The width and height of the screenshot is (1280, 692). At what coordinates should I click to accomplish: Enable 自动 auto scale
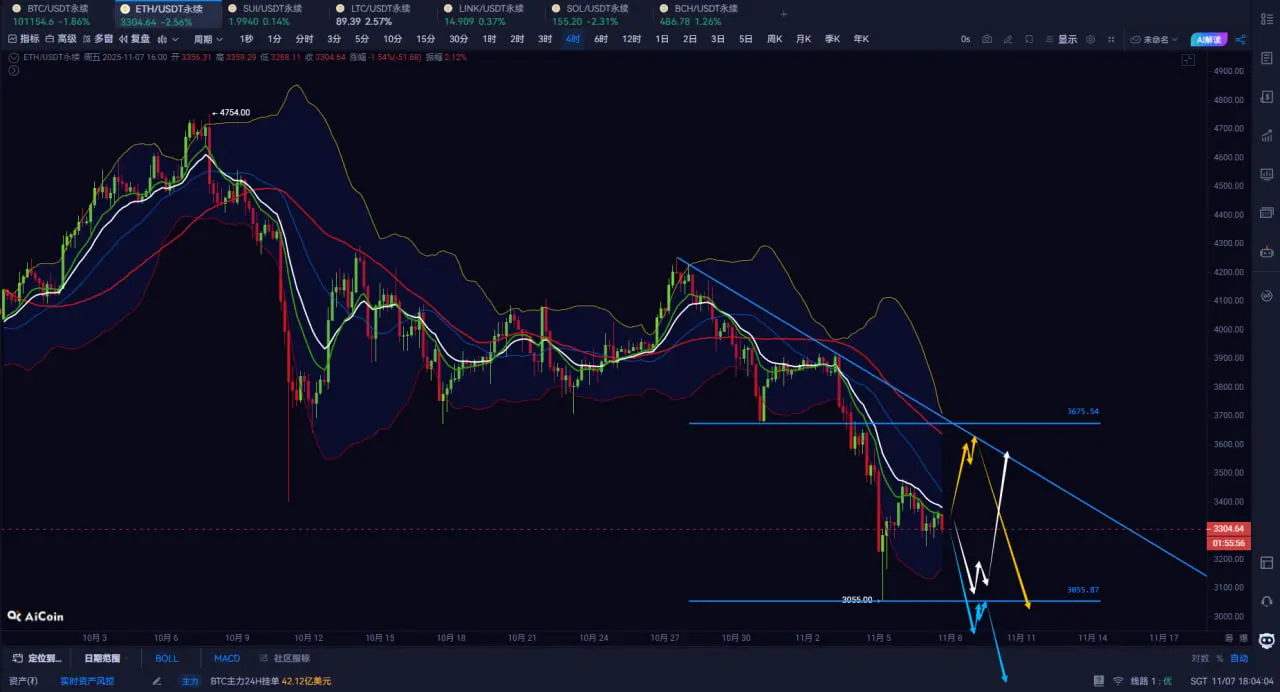1239,658
